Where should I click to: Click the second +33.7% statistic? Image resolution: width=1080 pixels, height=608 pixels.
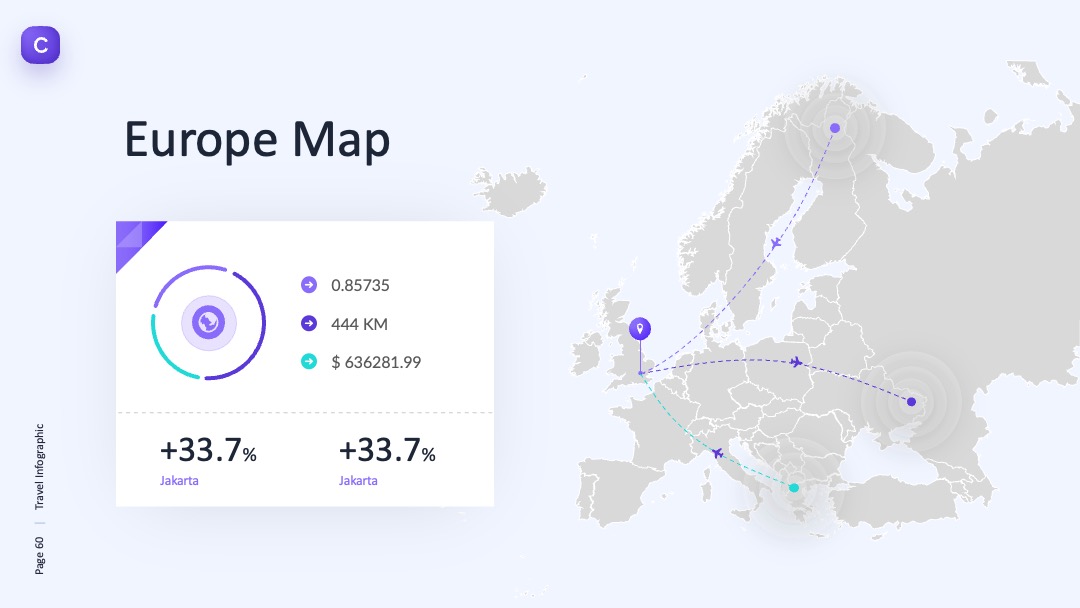pos(387,450)
